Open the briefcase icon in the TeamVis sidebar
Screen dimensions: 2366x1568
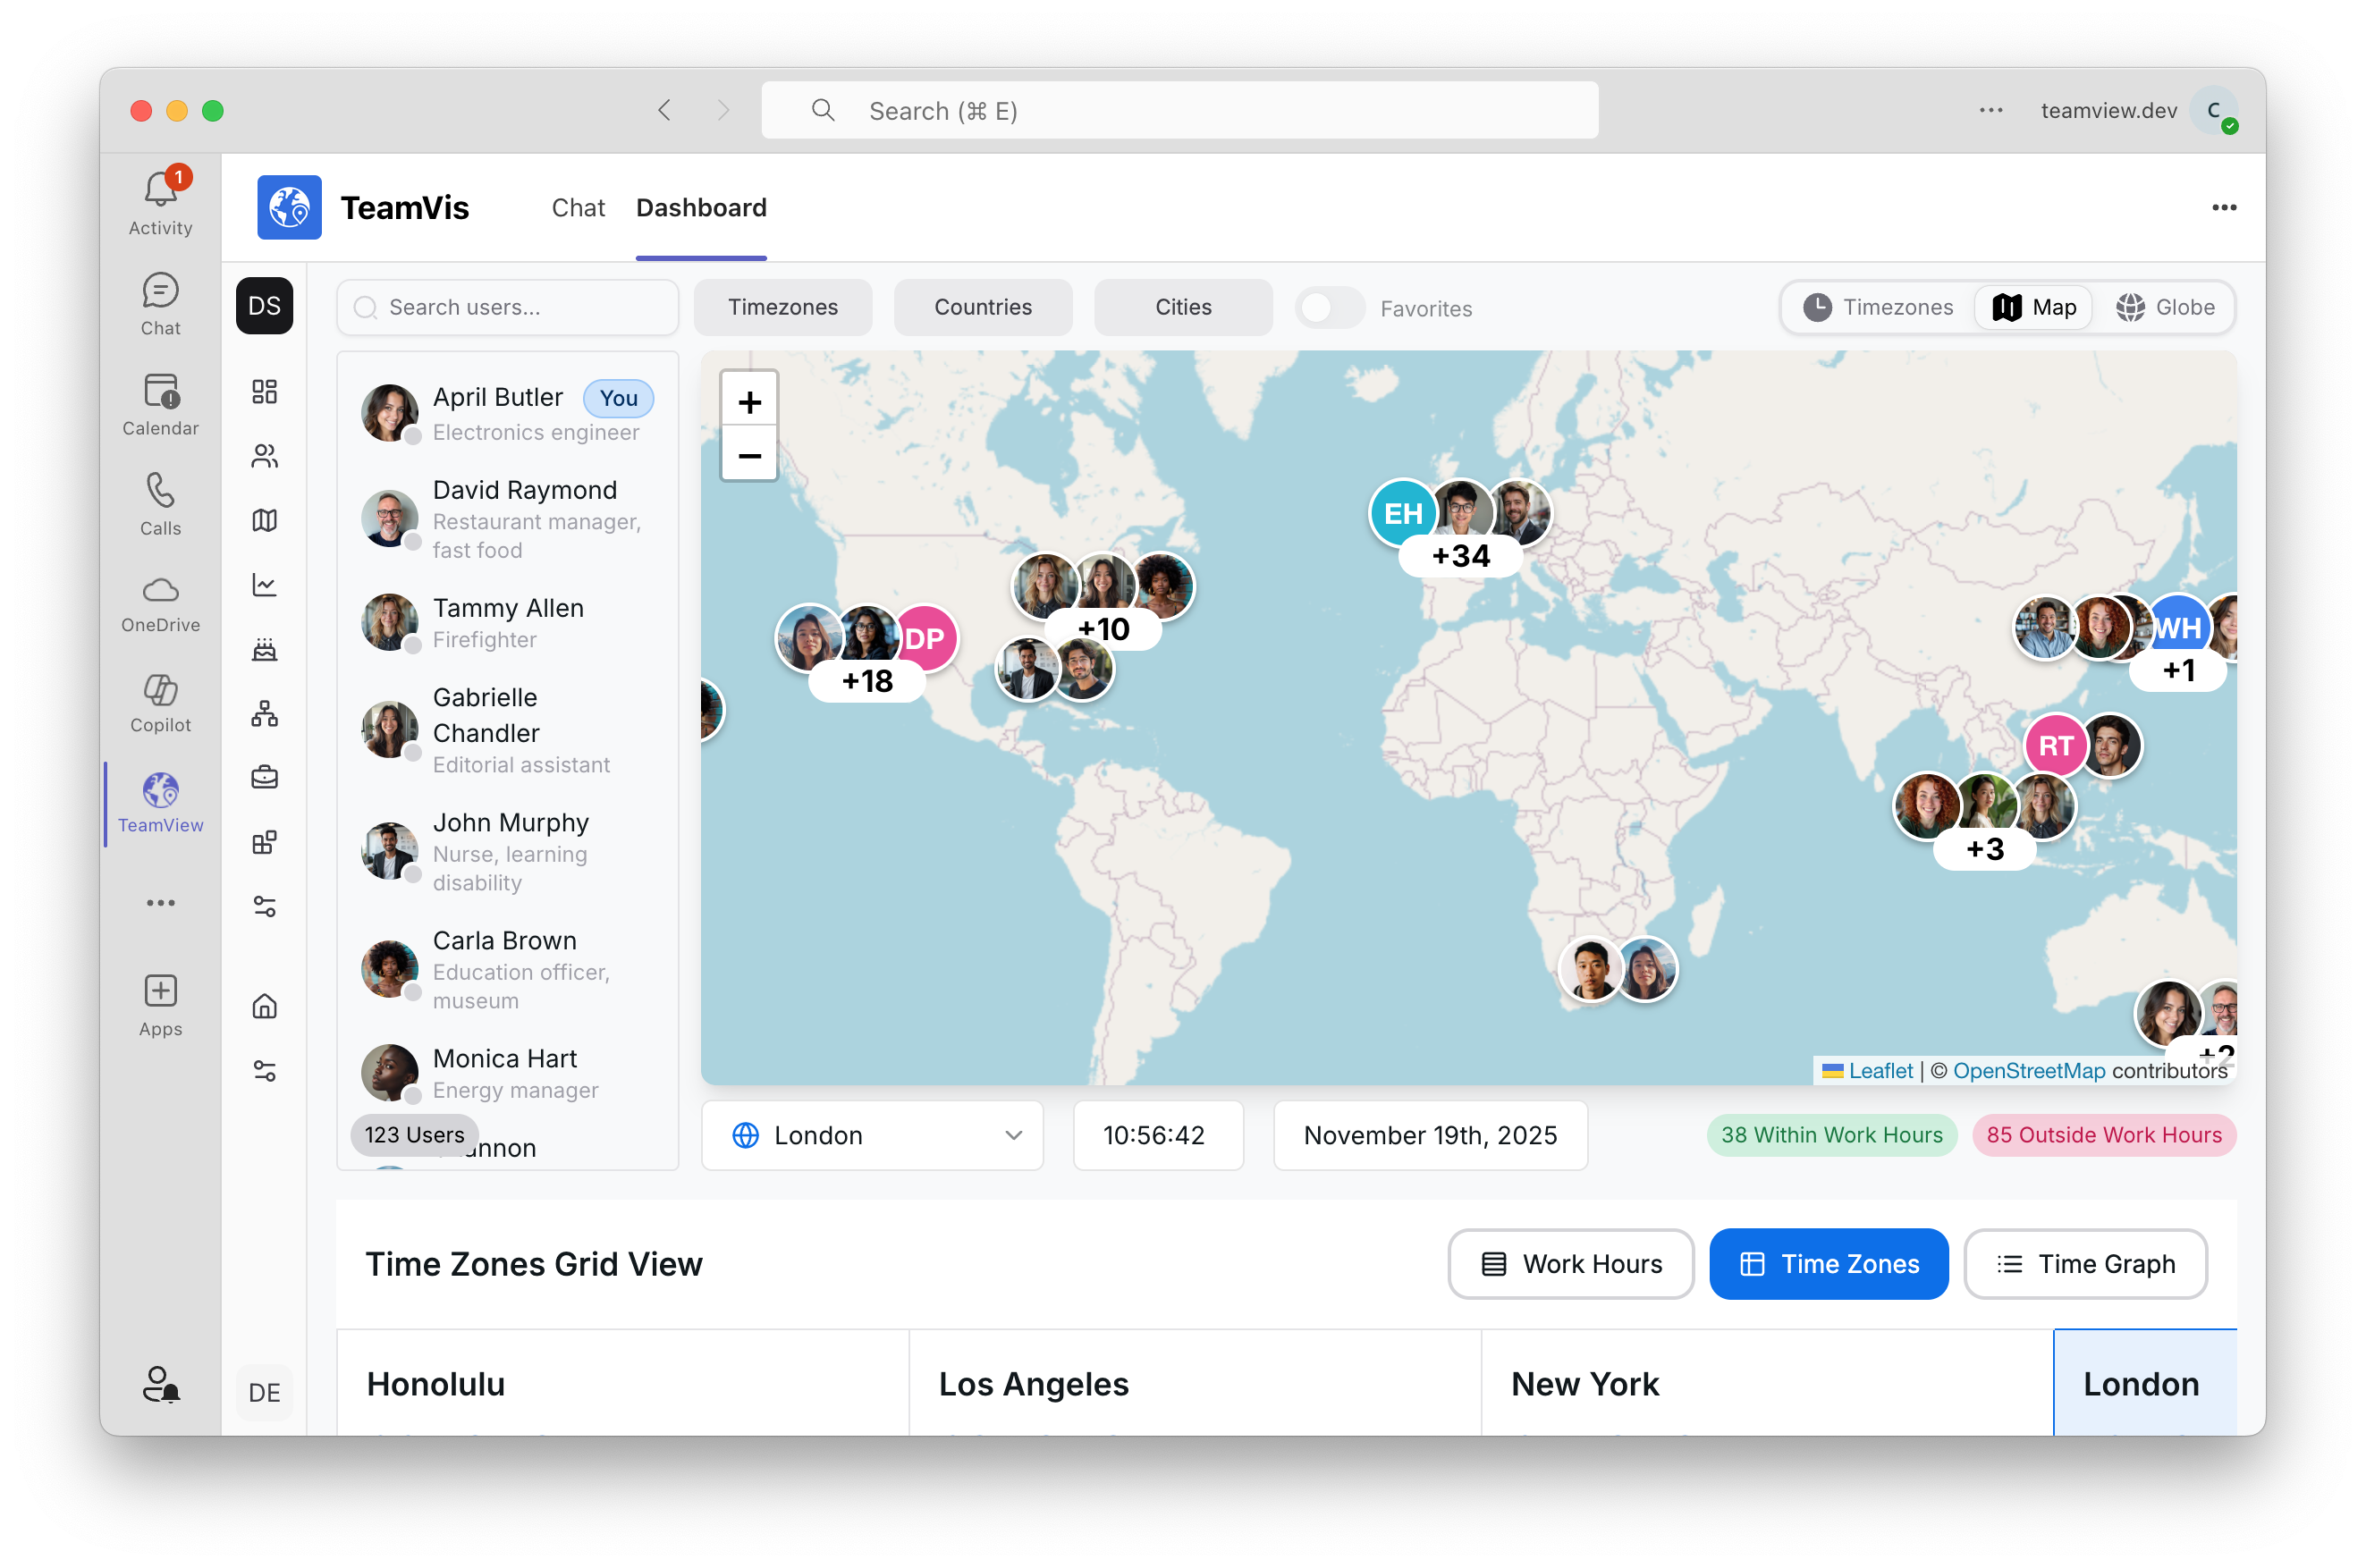(x=264, y=777)
